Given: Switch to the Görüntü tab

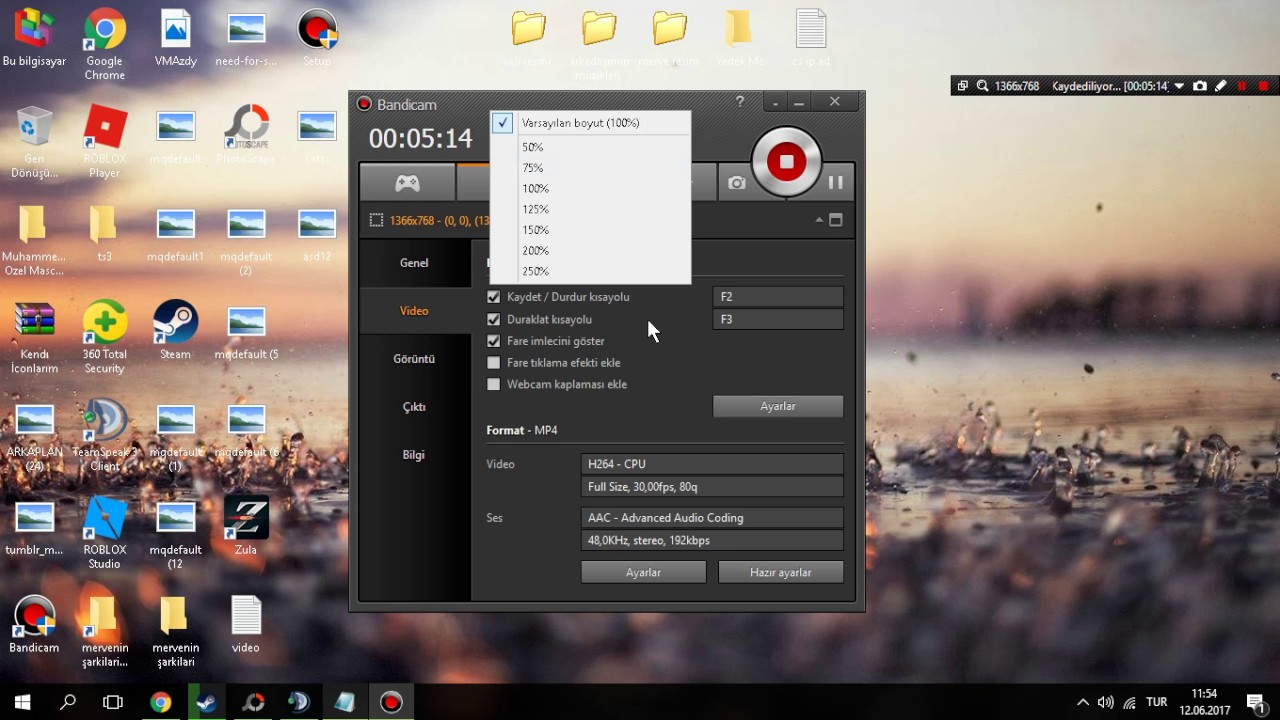Looking at the screenshot, I should tap(413, 358).
